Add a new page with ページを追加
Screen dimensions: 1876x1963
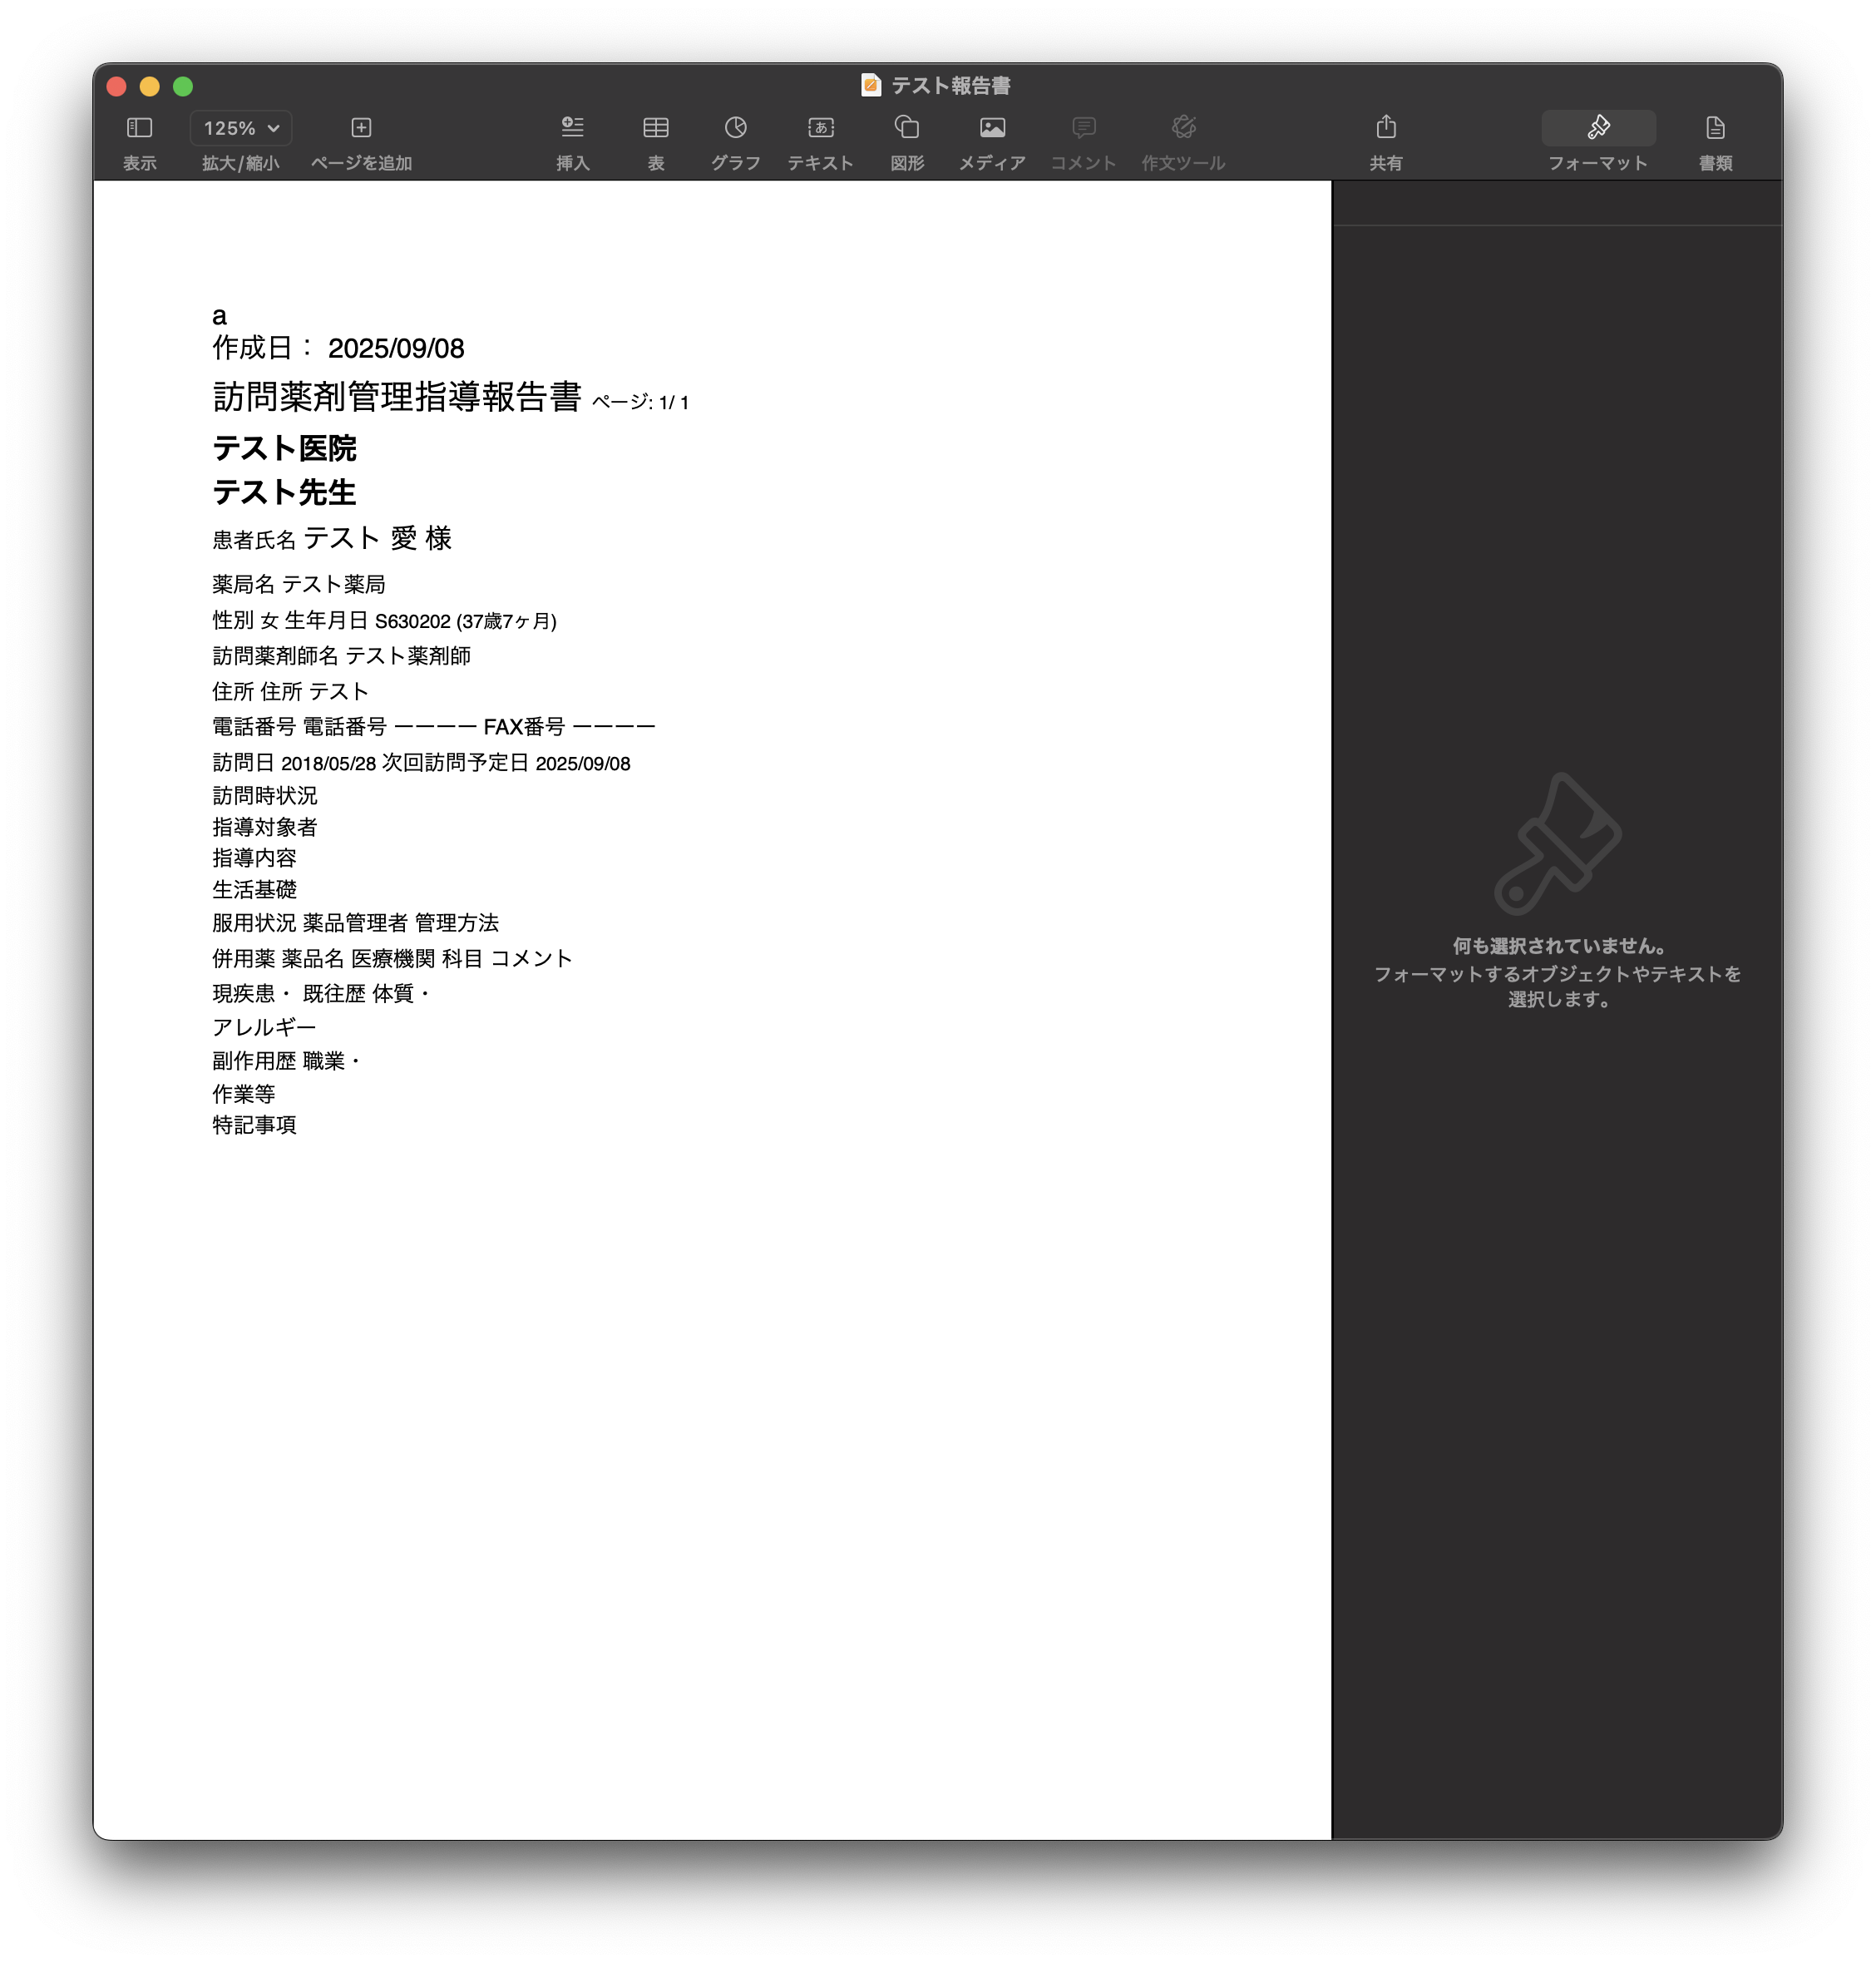click(x=361, y=140)
